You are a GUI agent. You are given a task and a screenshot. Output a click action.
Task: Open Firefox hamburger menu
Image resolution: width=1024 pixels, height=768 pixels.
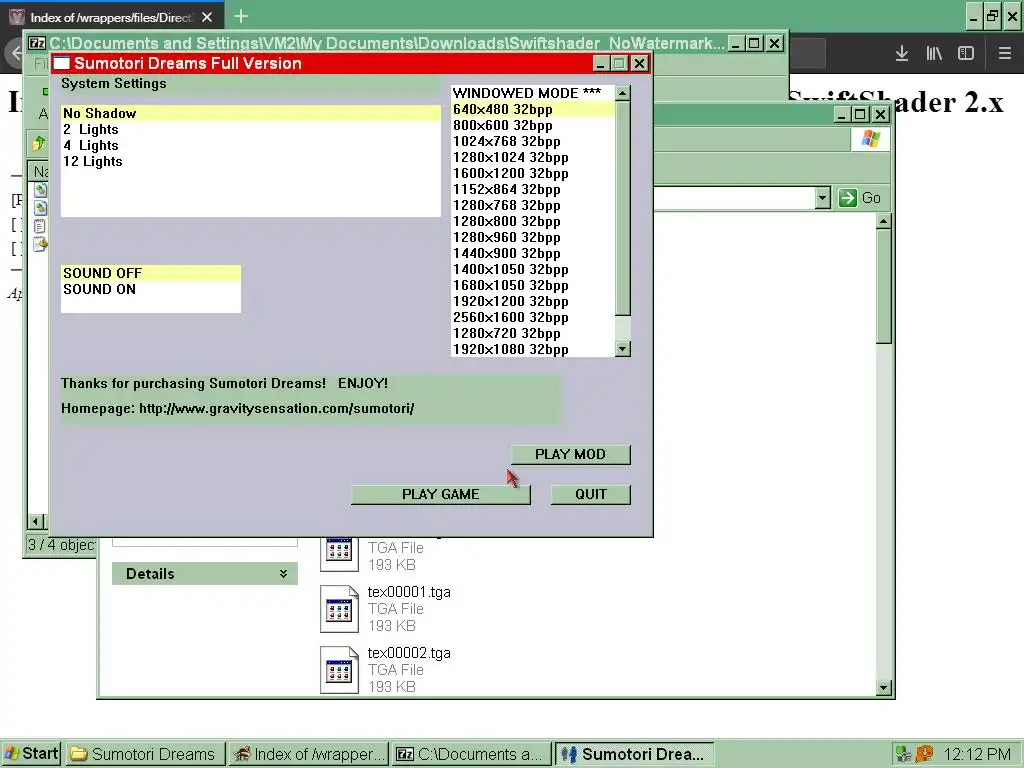pyautogui.click(x=1005, y=54)
